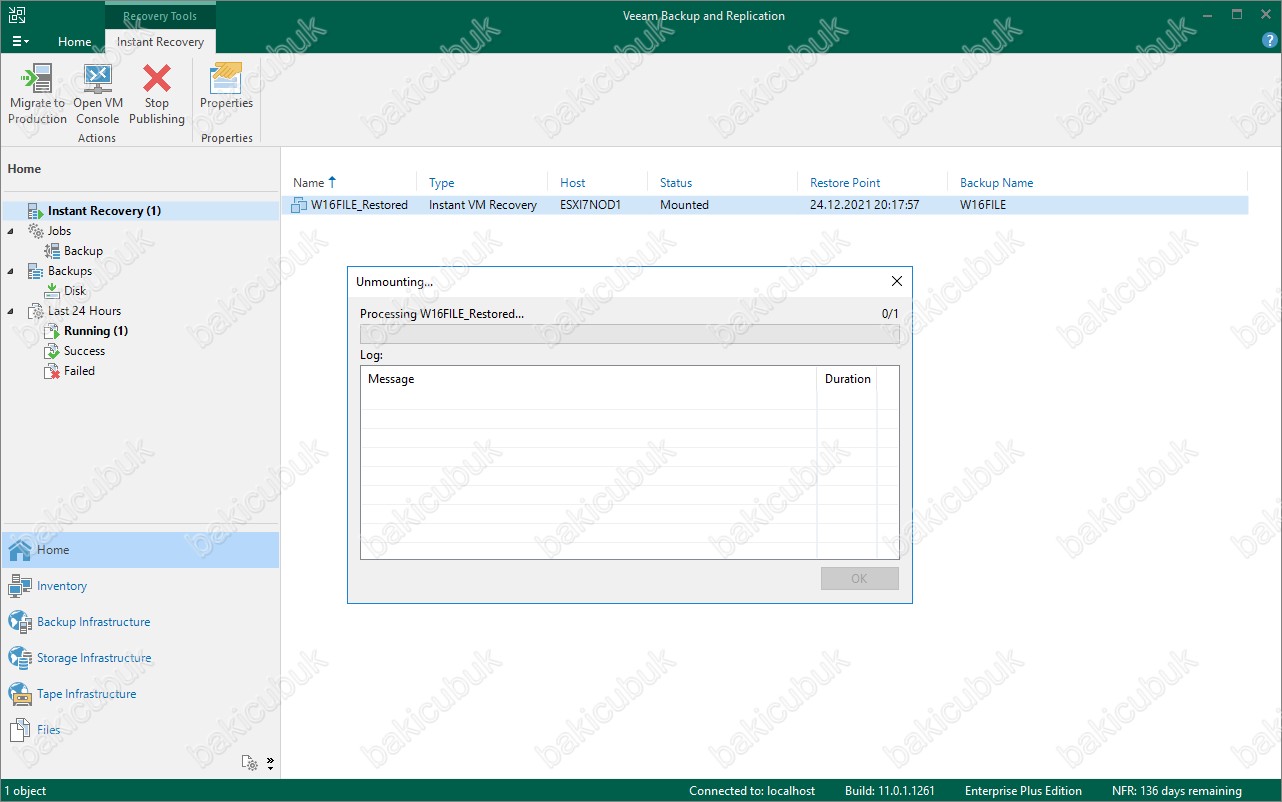Image resolution: width=1282 pixels, height=802 pixels.
Task: Click the Jobs gear icon
Action: (x=35, y=231)
